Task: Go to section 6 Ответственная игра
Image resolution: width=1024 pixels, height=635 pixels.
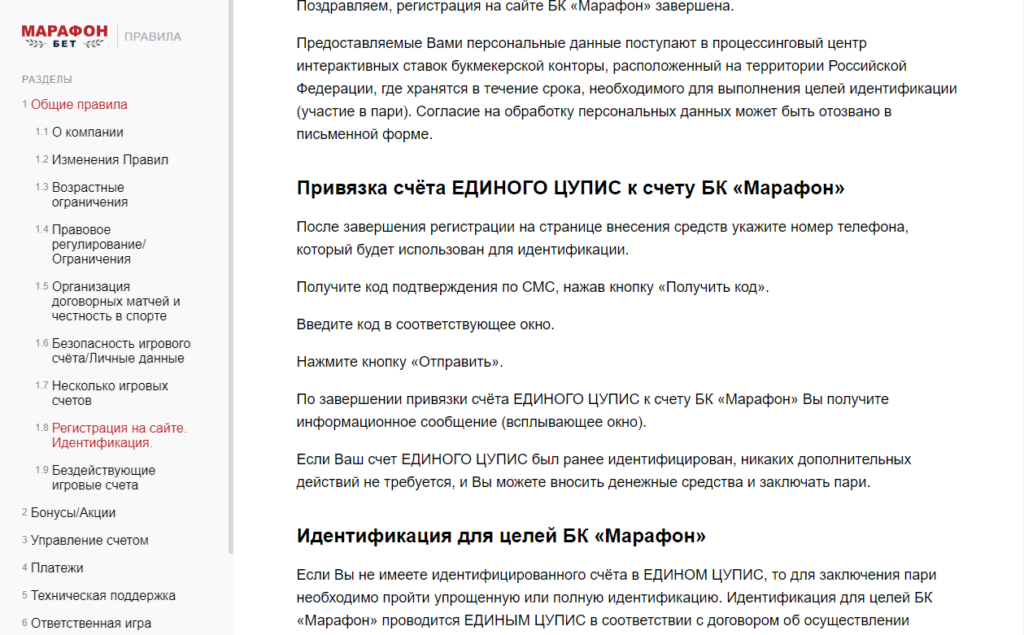Action: coord(91,623)
